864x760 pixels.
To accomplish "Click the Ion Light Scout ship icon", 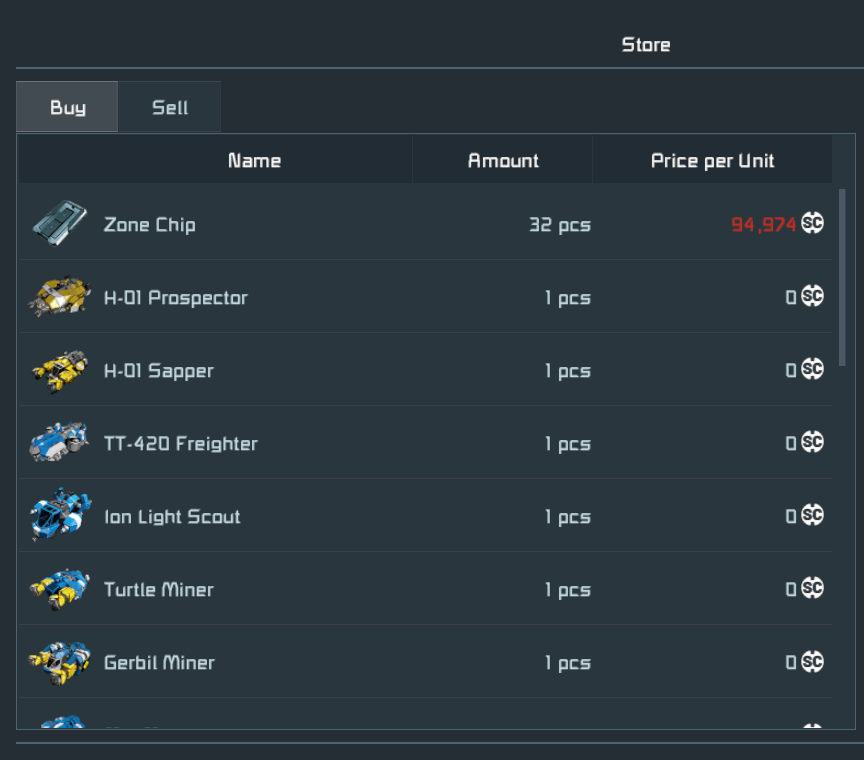I will tap(60, 516).
